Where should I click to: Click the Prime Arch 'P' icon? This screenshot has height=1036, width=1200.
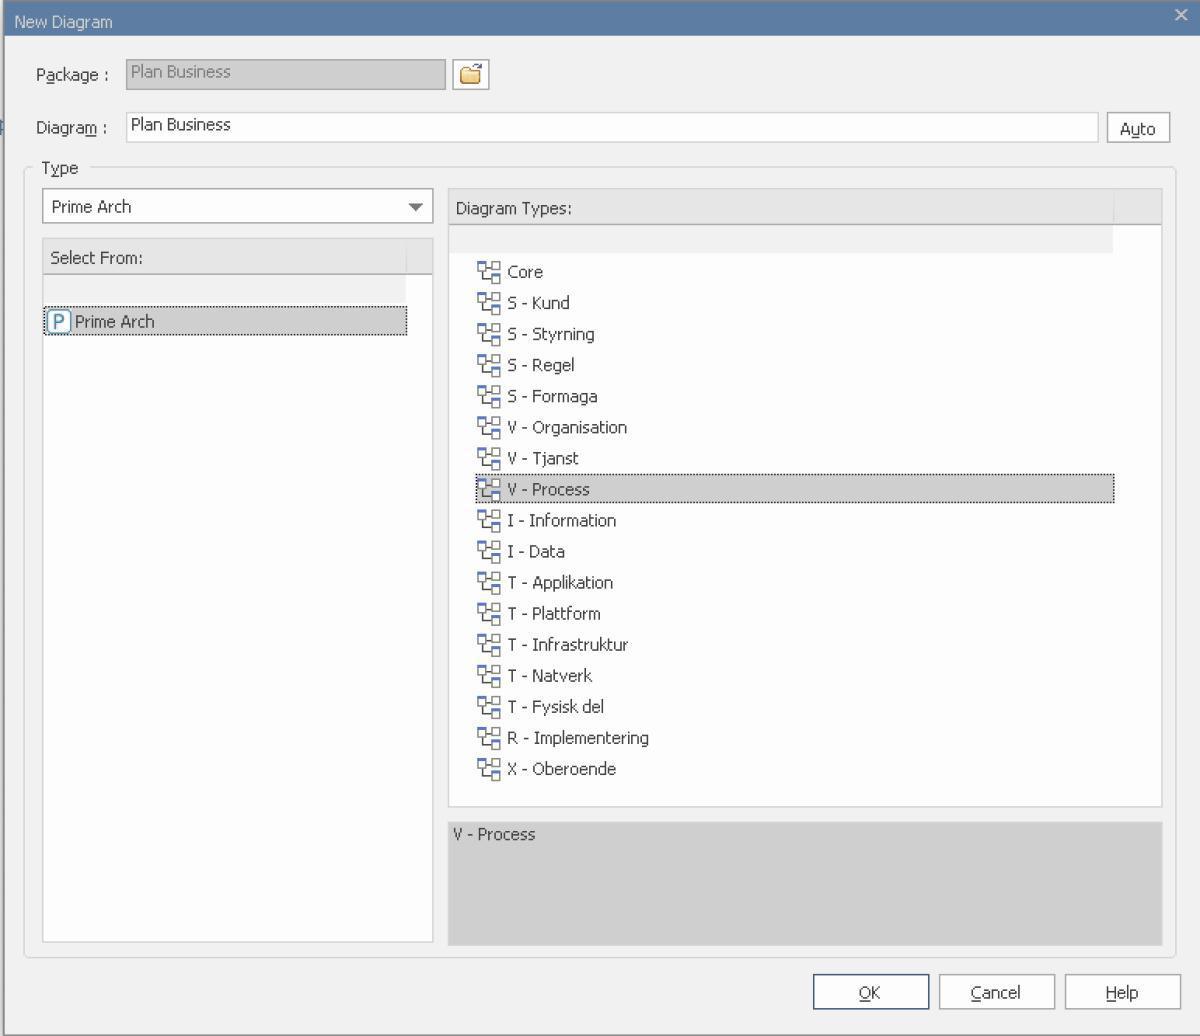pyautogui.click(x=59, y=322)
